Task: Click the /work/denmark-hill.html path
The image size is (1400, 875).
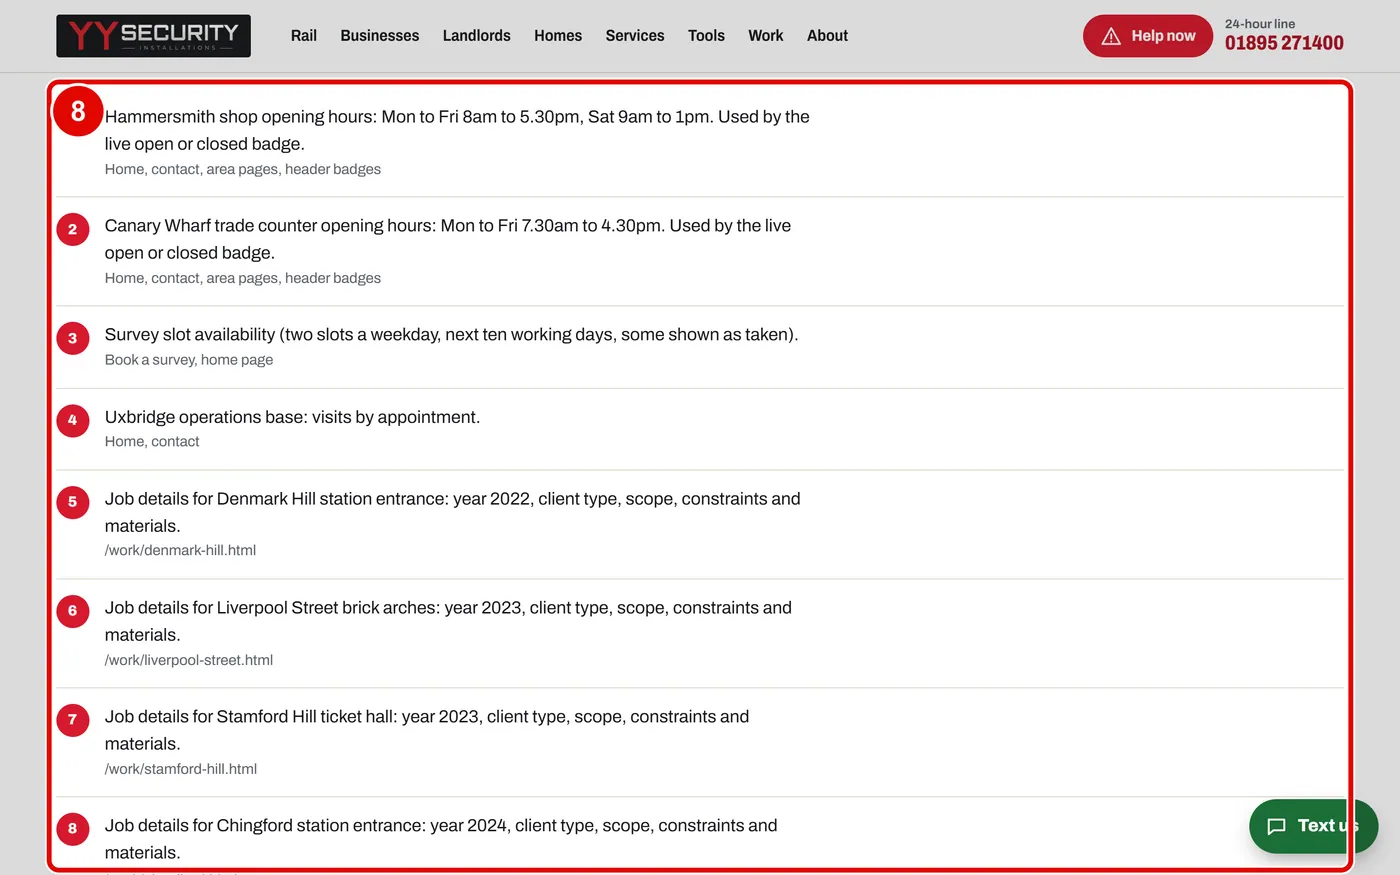Action: pyautogui.click(x=181, y=550)
